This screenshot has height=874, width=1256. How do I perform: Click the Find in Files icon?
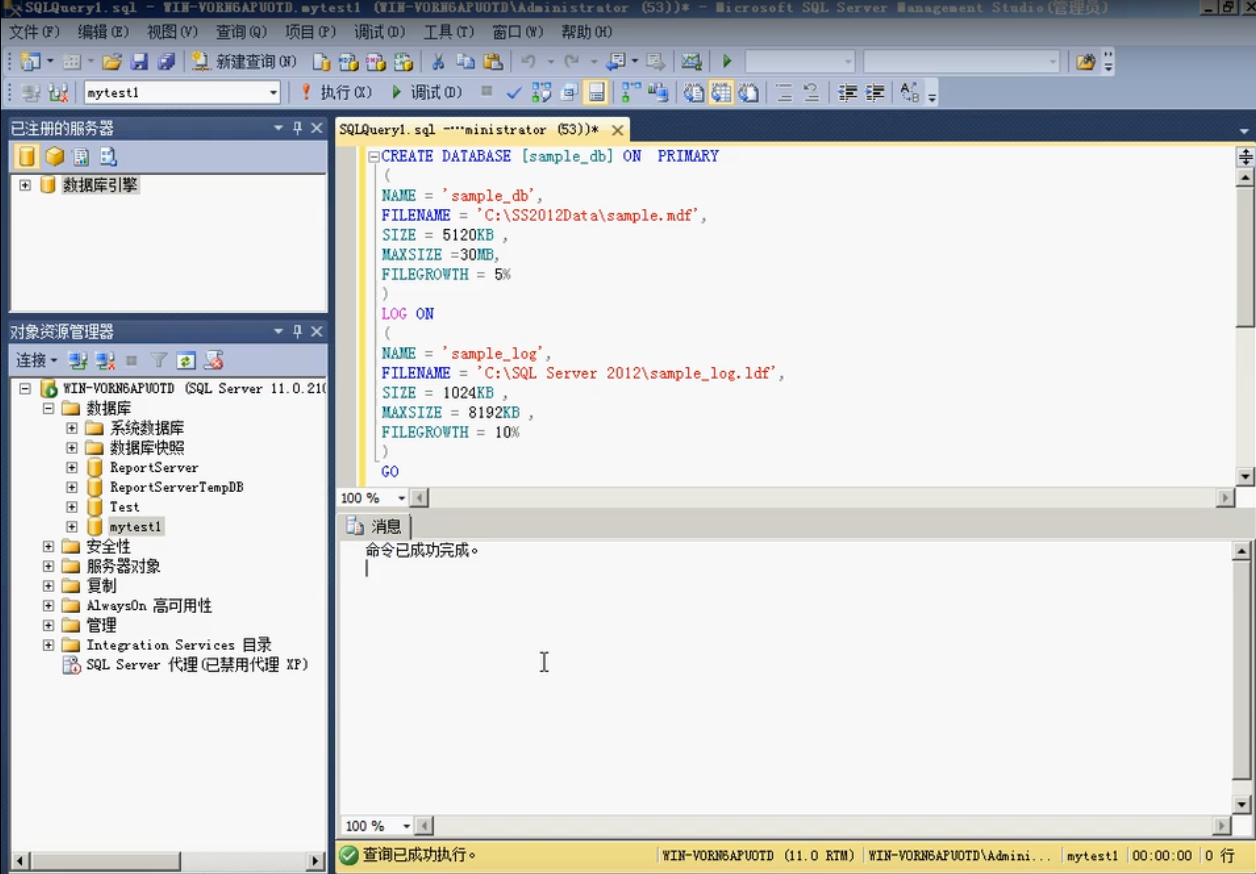tap(1086, 62)
